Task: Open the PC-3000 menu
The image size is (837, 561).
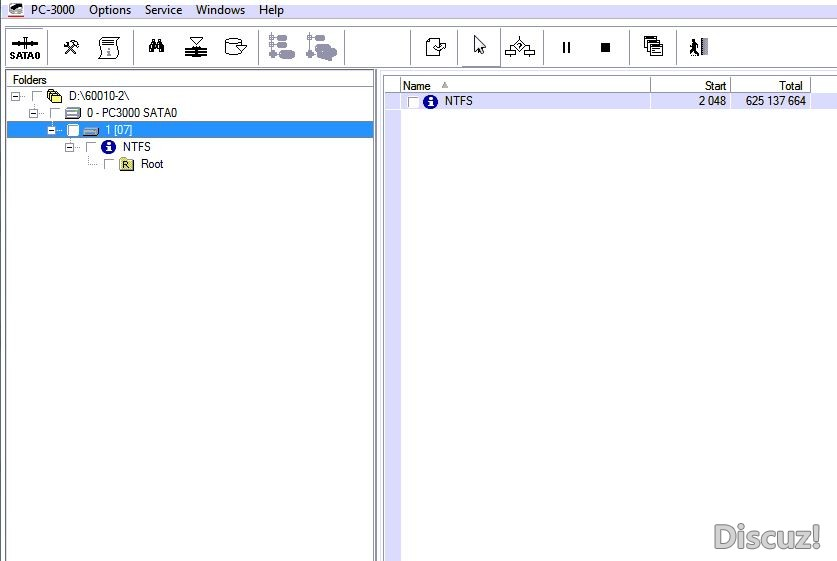Action: coord(53,10)
